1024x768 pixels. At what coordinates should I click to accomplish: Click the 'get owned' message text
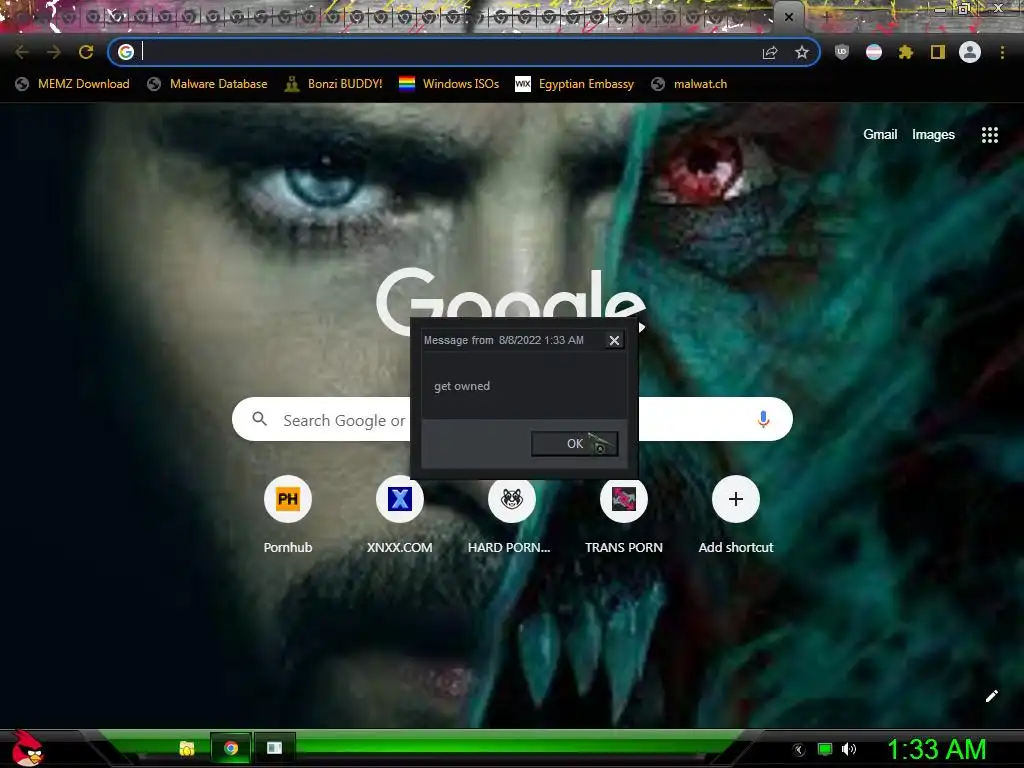tap(462, 386)
